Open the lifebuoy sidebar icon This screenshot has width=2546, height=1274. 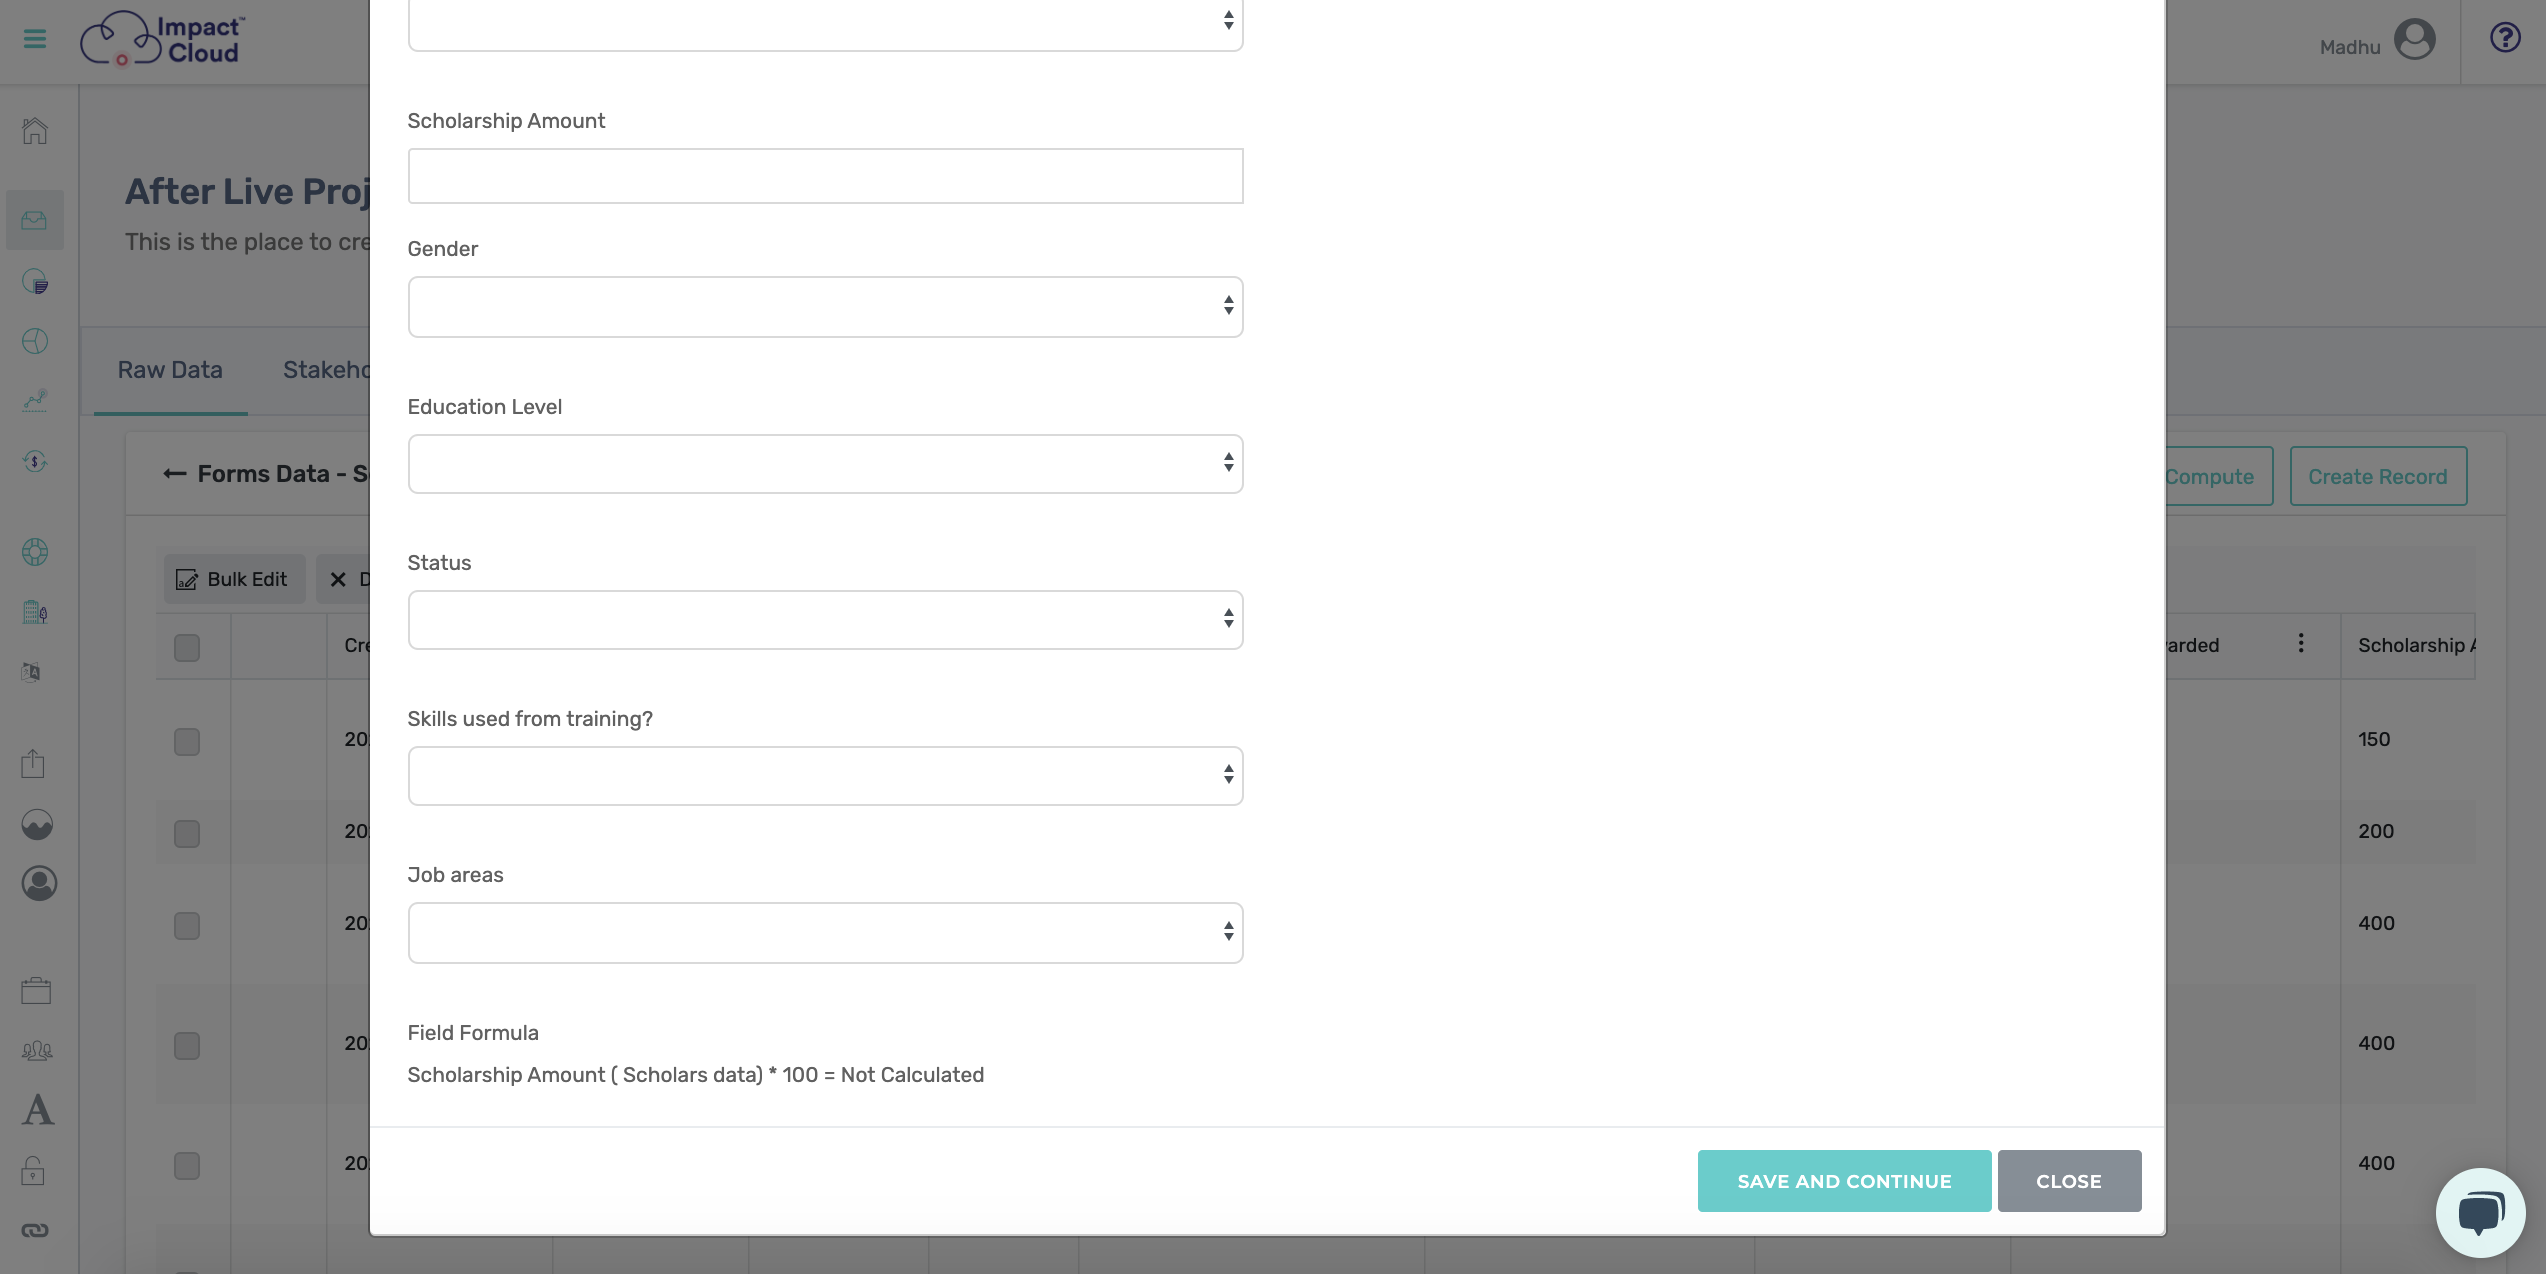pyautogui.click(x=35, y=552)
